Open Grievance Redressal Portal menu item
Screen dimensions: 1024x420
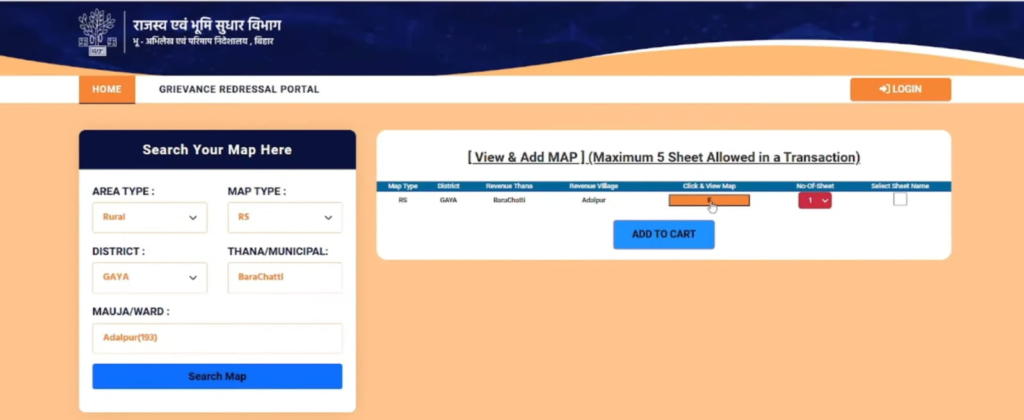[239, 89]
